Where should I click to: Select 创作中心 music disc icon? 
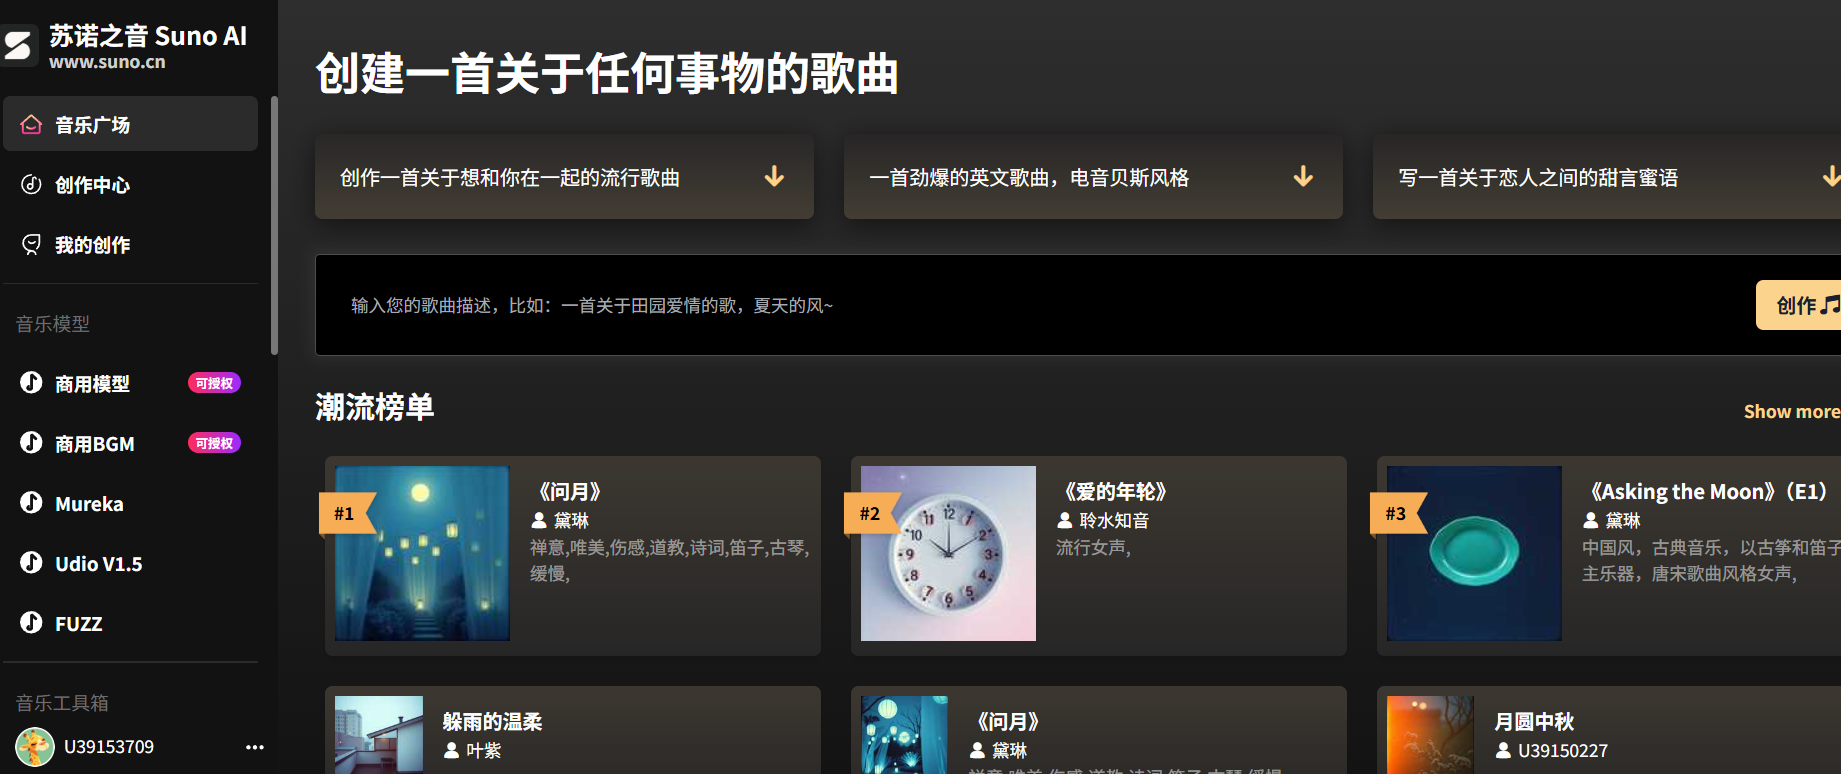coord(32,184)
